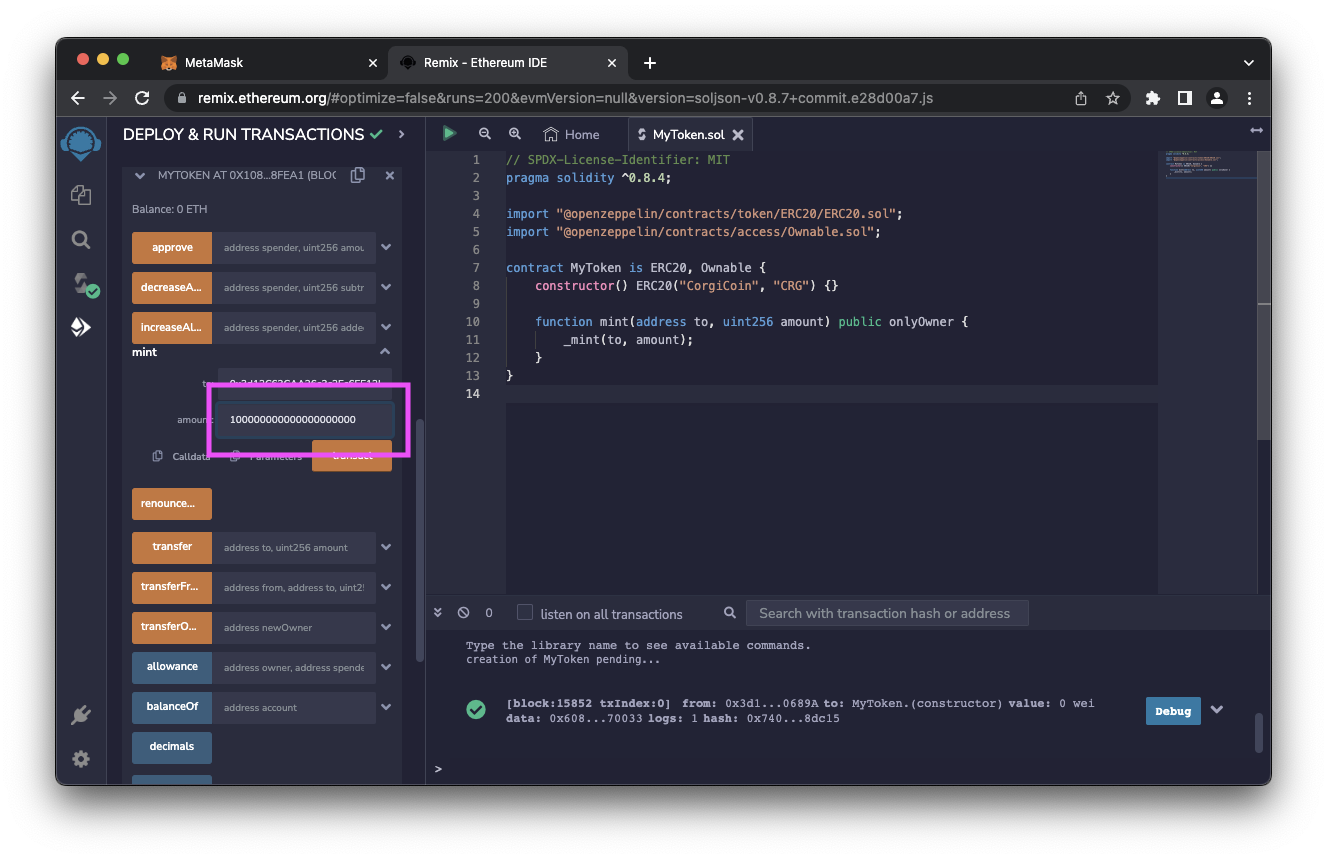Debug the MyToken constructor transaction
This screenshot has height=859, width=1327.
click(x=1173, y=711)
